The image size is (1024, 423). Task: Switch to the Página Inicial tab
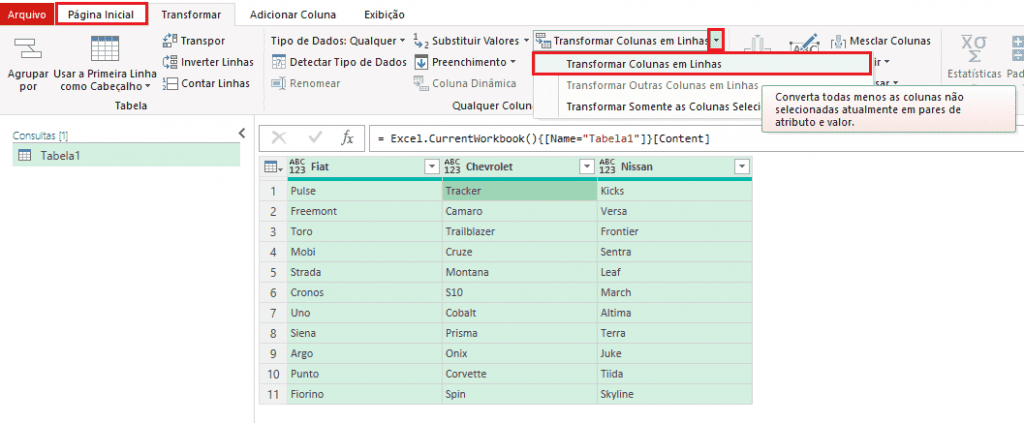(101, 14)
